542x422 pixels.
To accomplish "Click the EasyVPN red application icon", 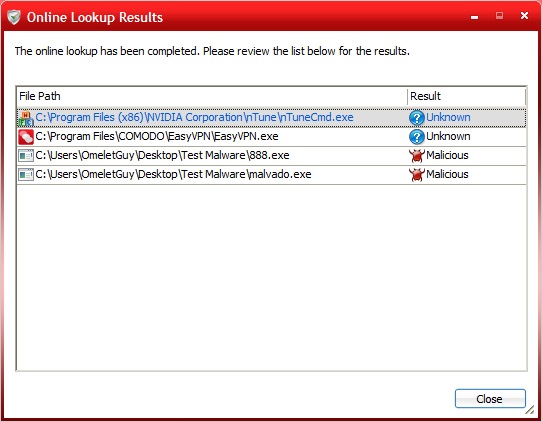I will (26, 137).
